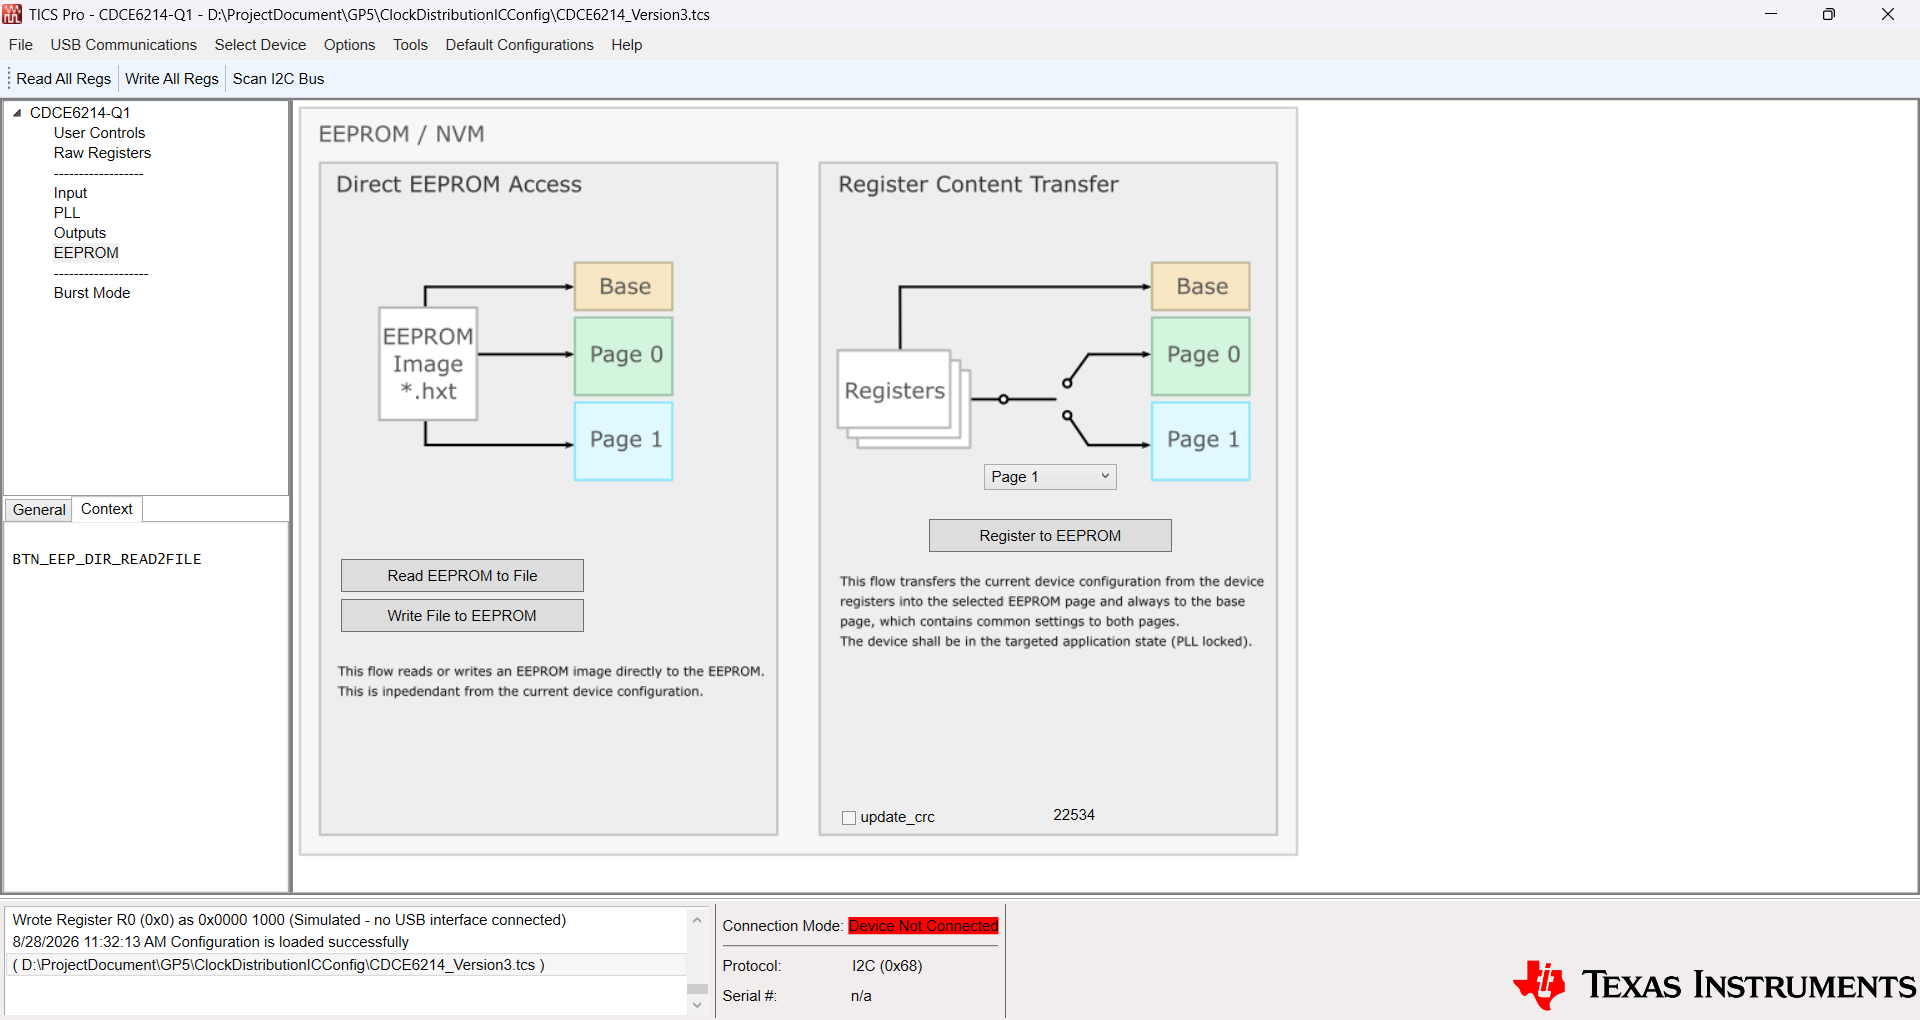Collapse the CDCE6214-Q1 tree node
The height and width of the screenshot is (1020, 1920).
17,113
